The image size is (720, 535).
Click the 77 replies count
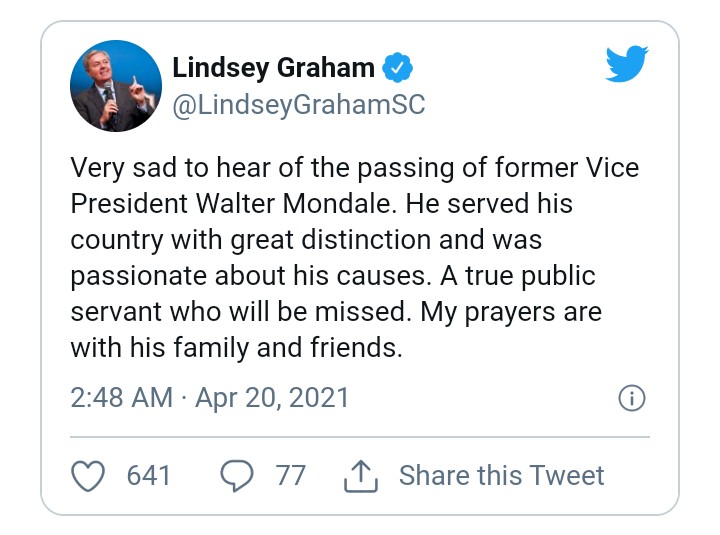click(290, 475)
